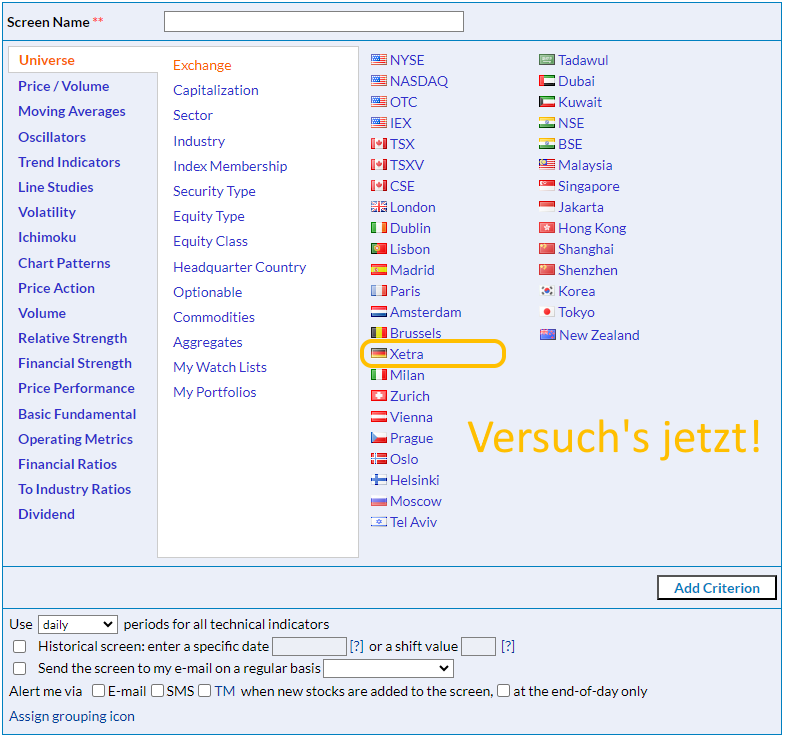The width and height of the screenshot is (786, 737).
Task: Click the Portuguese flag beside Lisbon
Action: [378, 249]
